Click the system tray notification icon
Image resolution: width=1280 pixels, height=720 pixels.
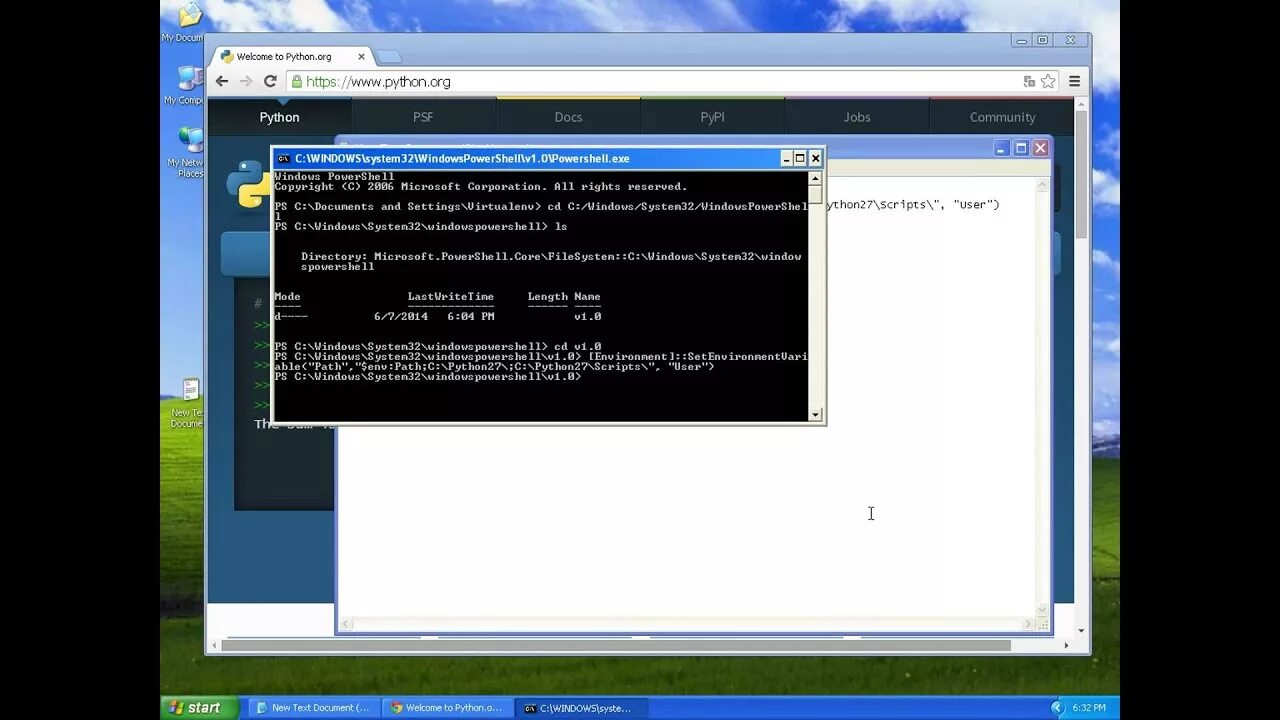pyautogui.click(x=1058, y=708)
